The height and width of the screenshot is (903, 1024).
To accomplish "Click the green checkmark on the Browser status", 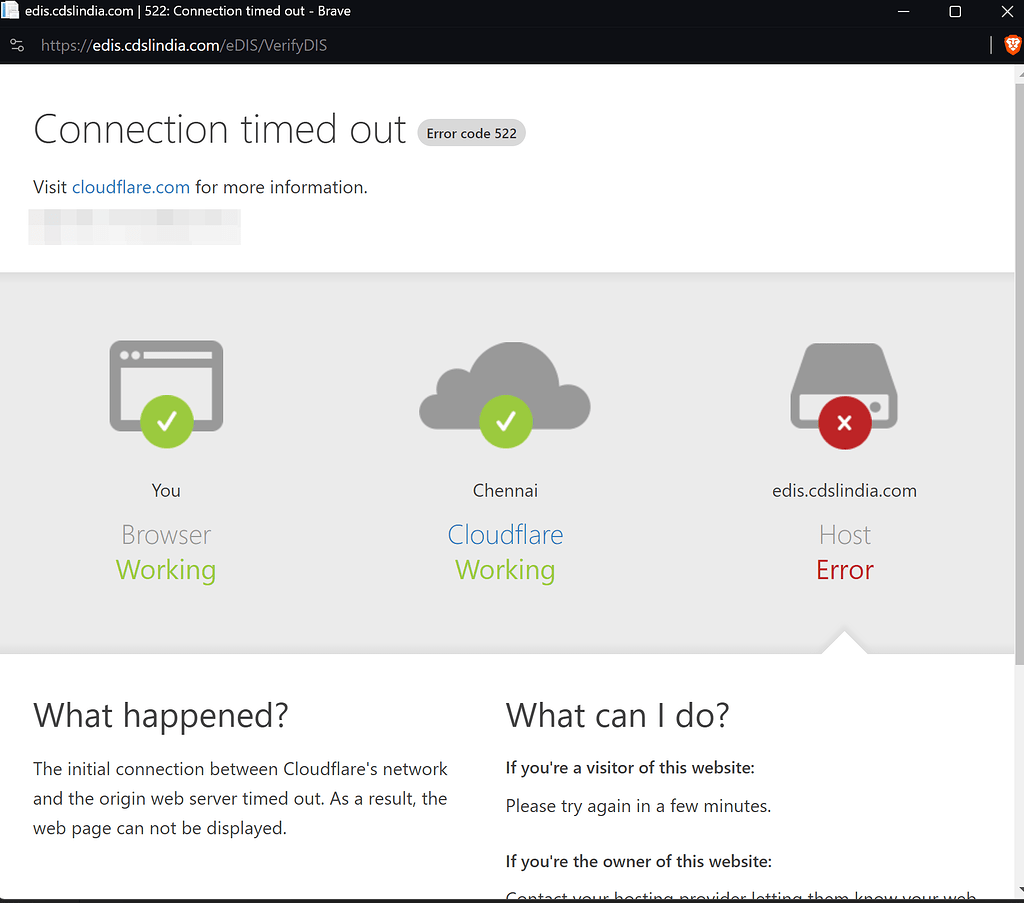I will click(x=165, y=422).
